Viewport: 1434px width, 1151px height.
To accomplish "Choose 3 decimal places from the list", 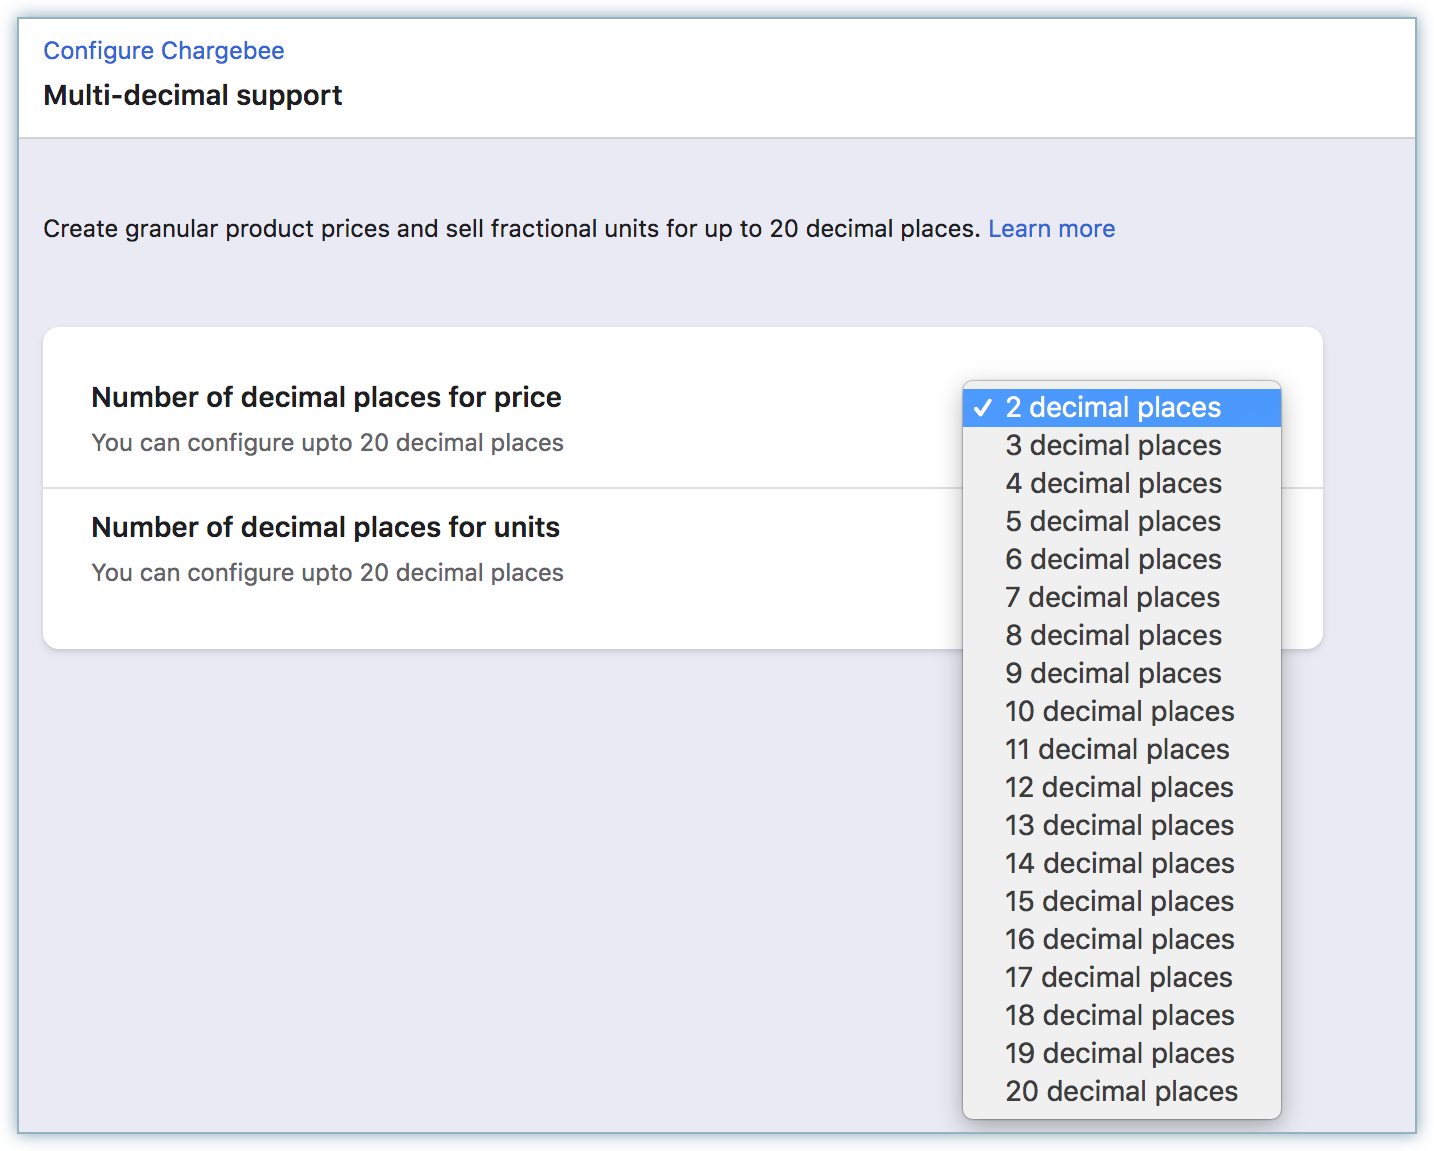I will [1113, 446].
